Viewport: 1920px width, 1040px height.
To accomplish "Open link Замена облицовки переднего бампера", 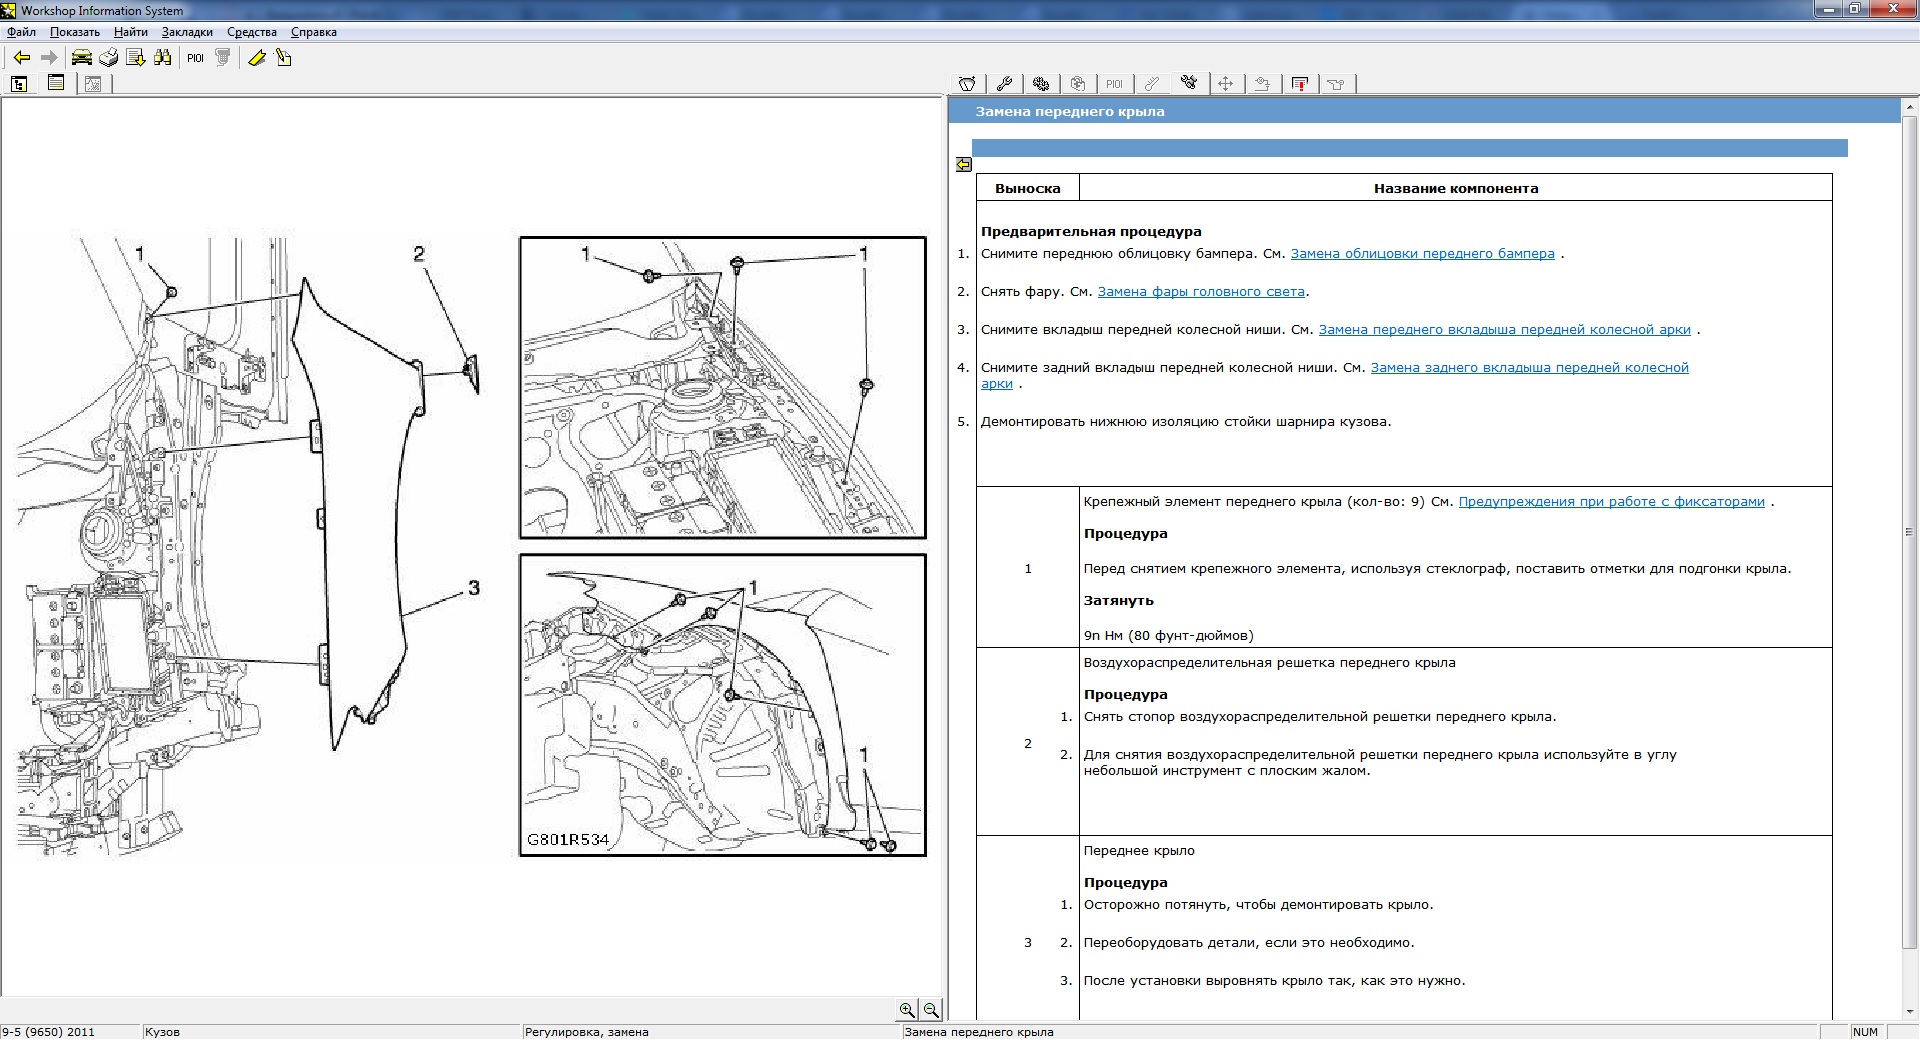I will 1422,254.
